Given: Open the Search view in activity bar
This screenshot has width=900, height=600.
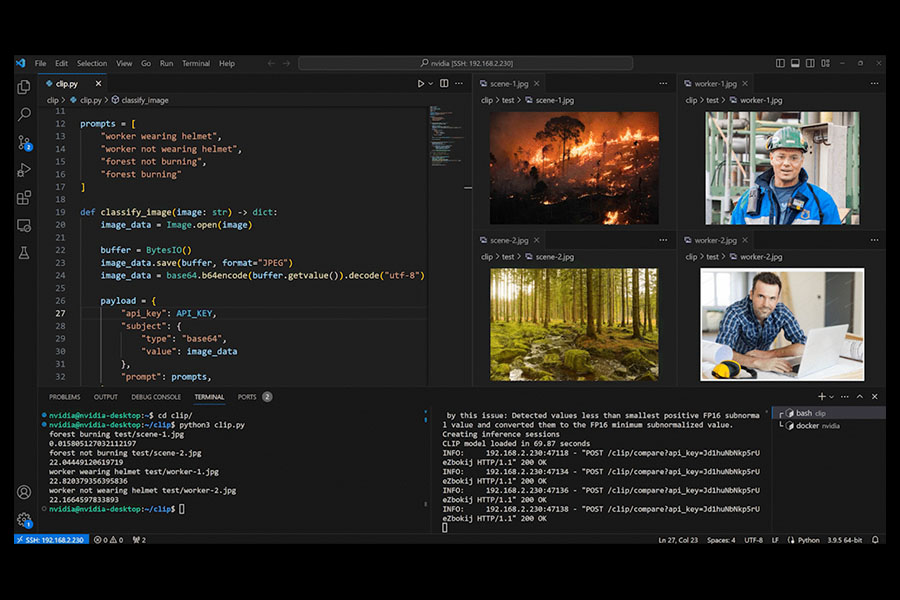Looking at the screenshot, I should pos(24,115).
